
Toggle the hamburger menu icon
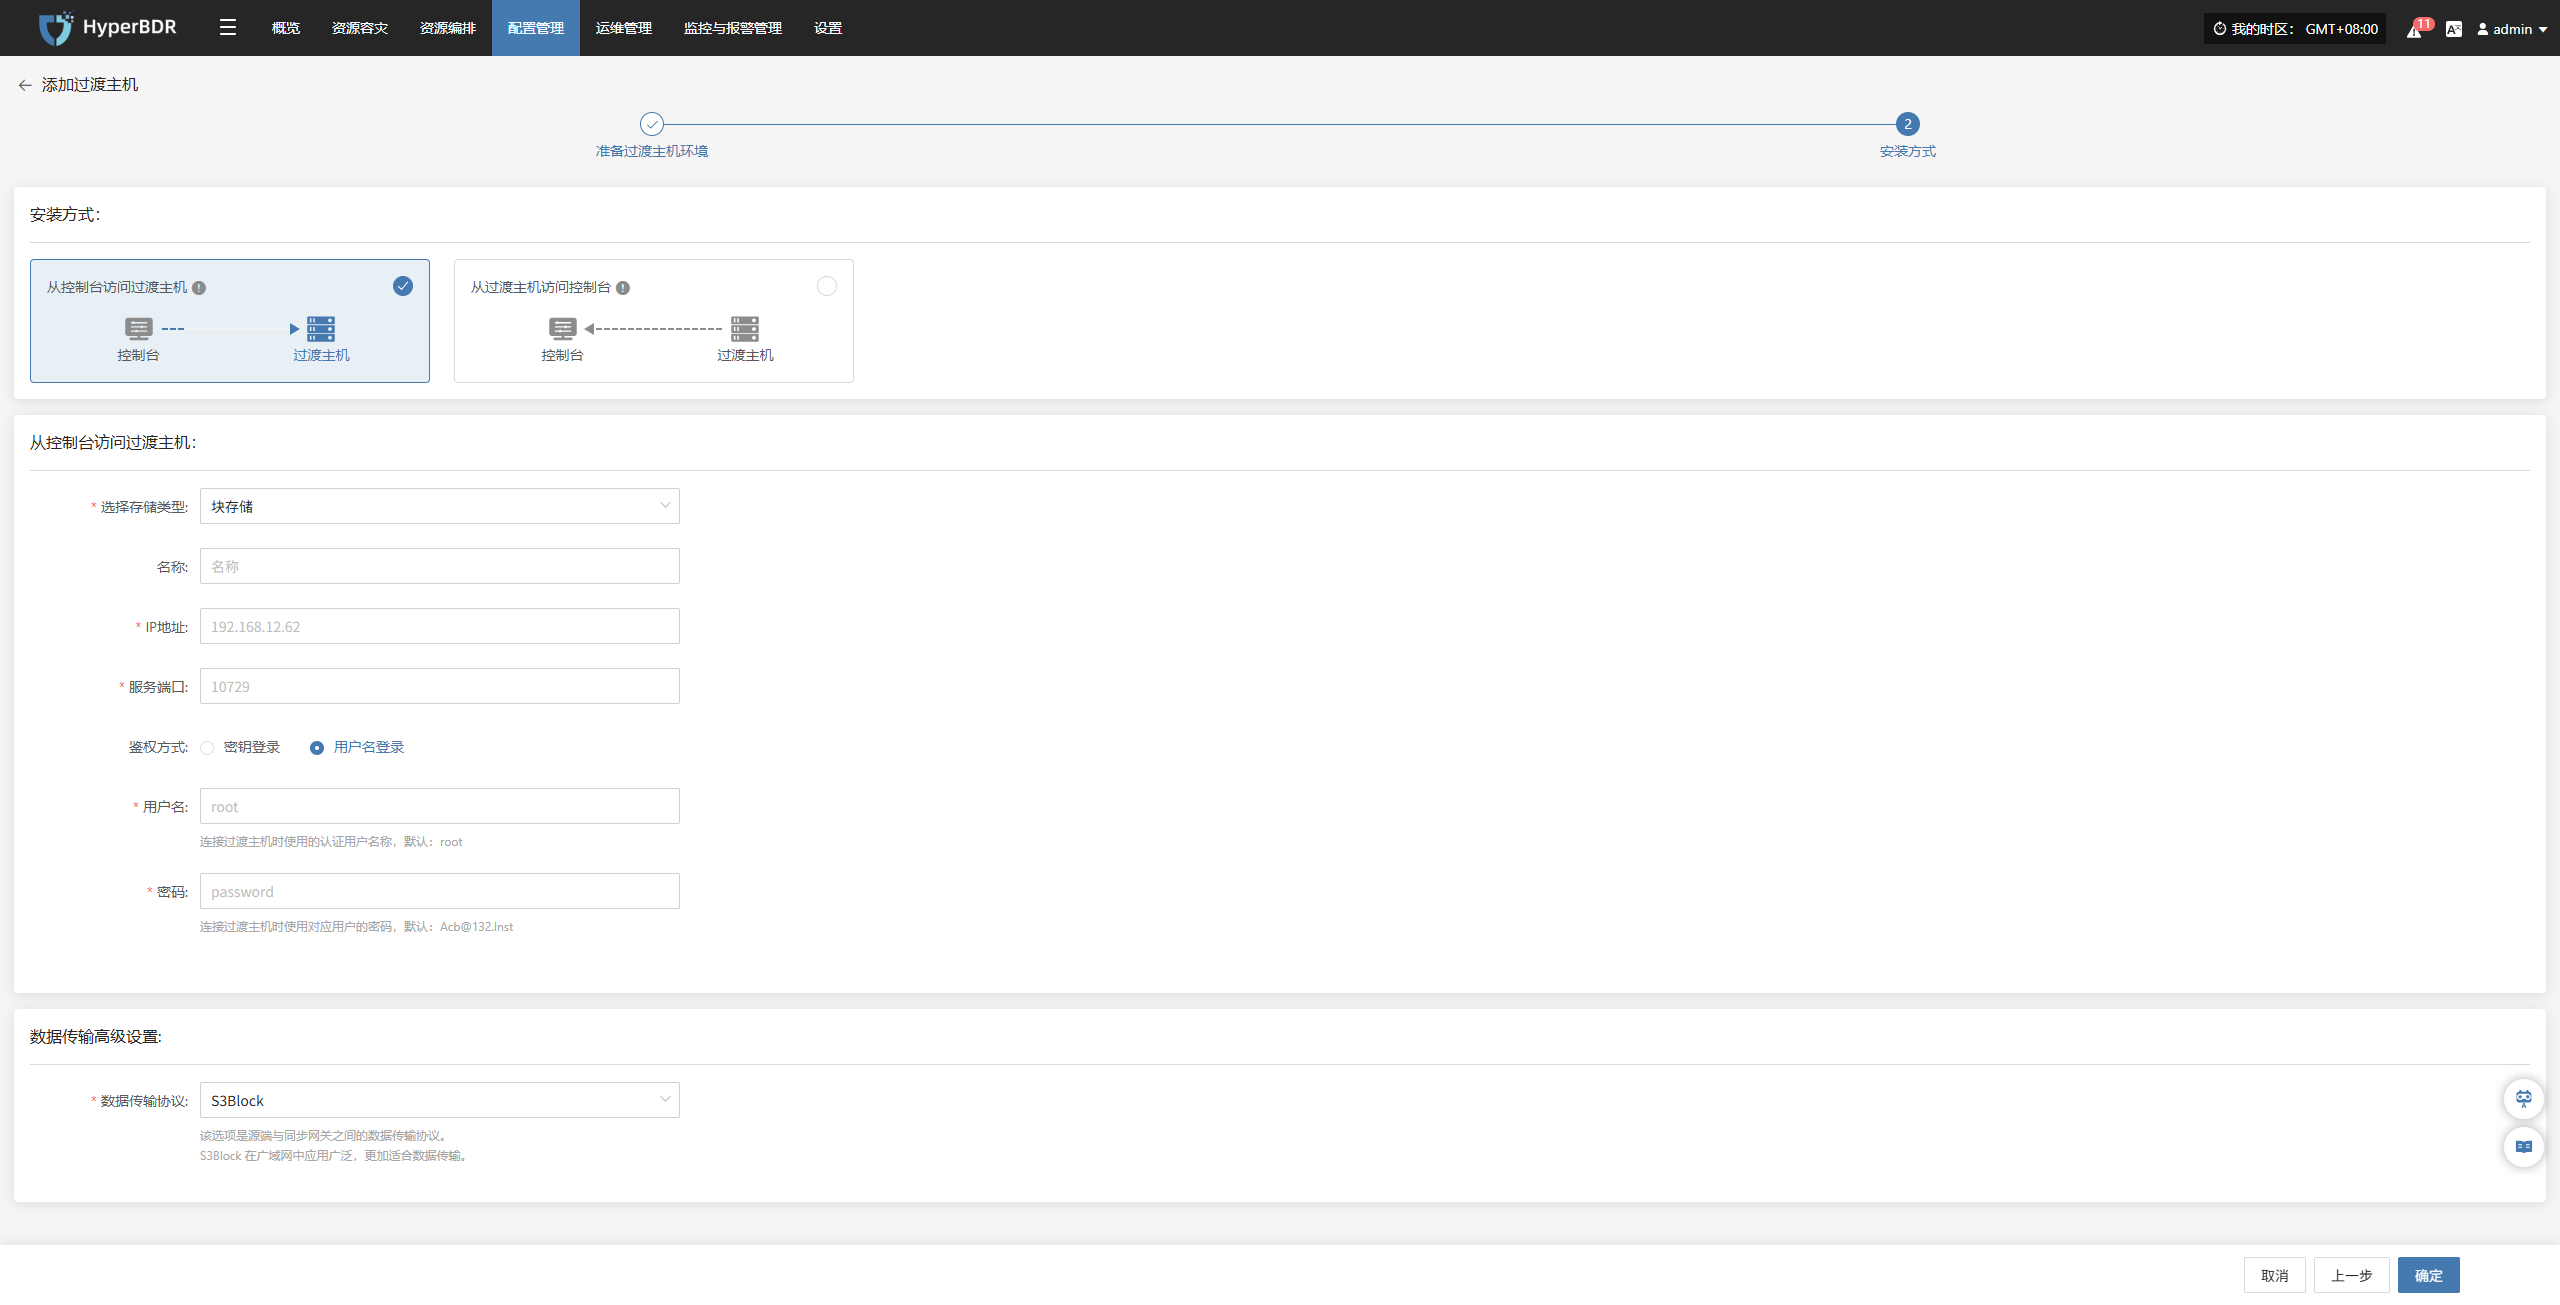[228, 28]
